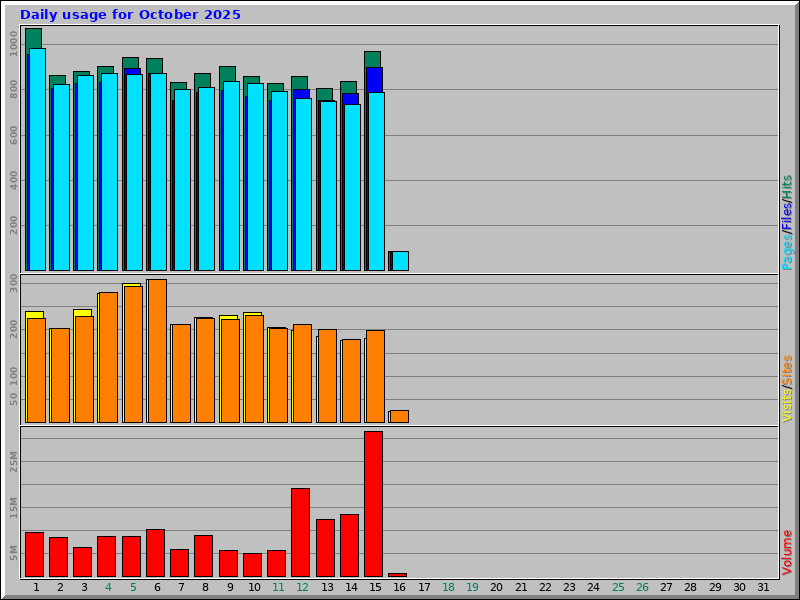Select the cyan Pages bar for day 1
This screenshot has height=600, width=800.
[x=37, y=160]
